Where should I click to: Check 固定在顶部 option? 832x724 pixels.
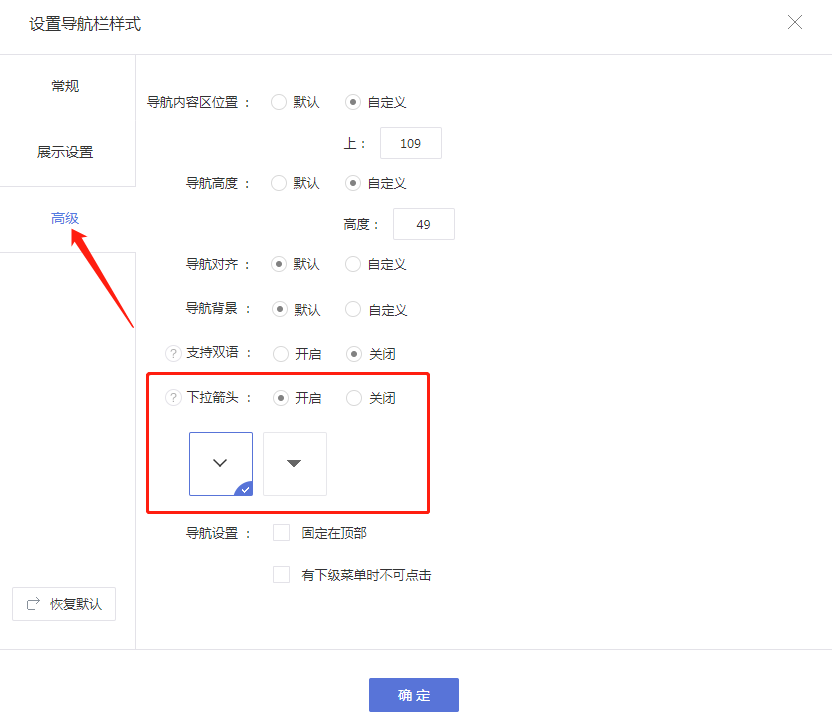pyautogui.click(x=281, y=532)
